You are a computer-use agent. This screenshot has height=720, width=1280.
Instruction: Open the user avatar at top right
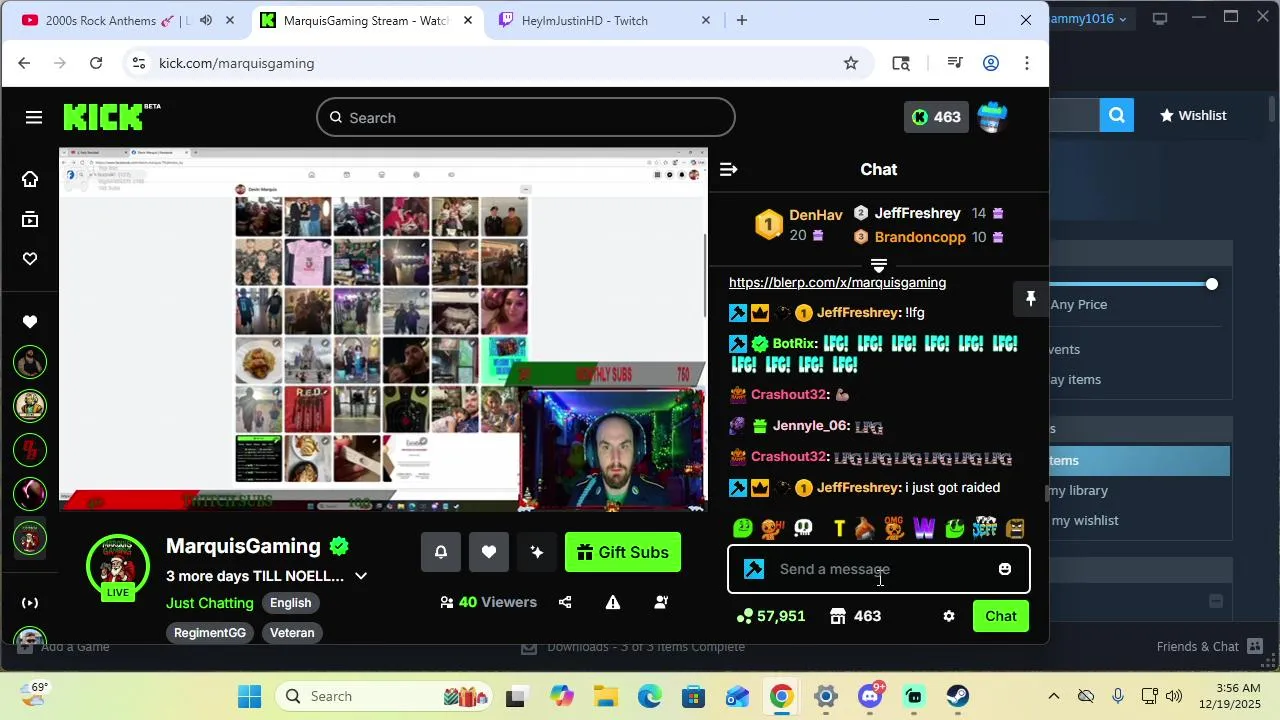[x=992, y=117]
